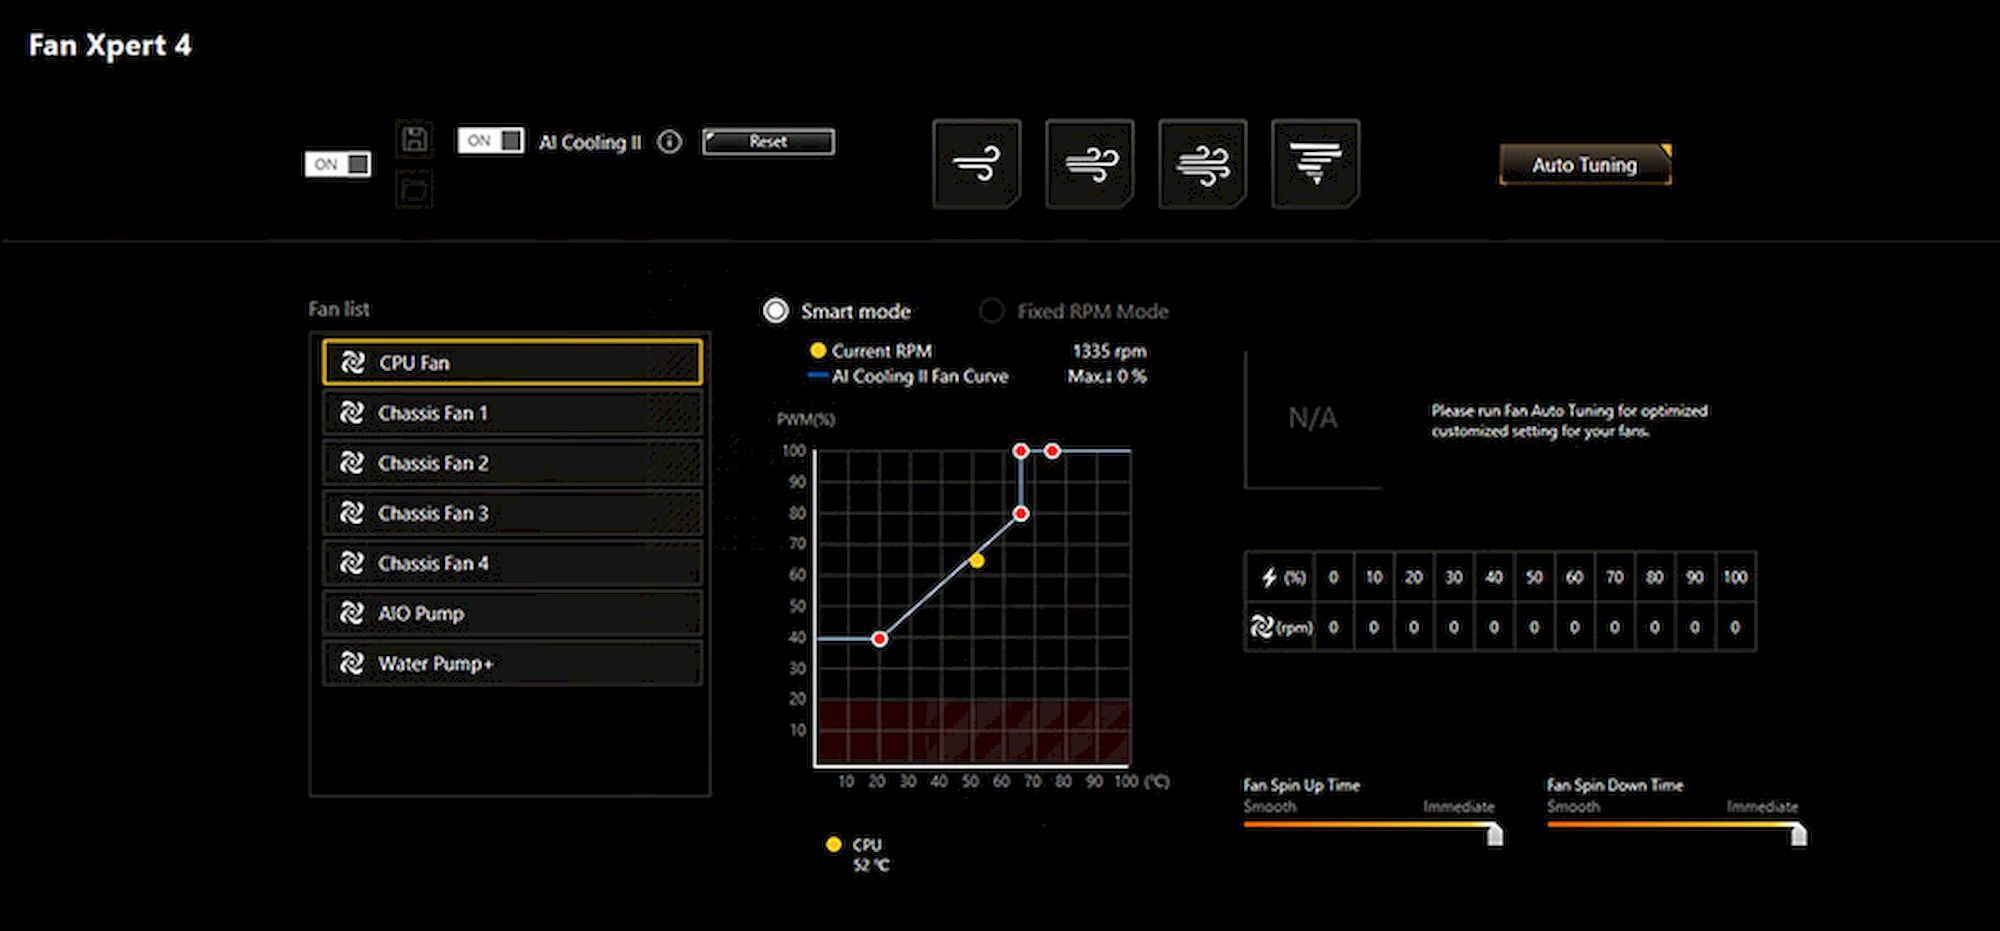Toggle the AI Cooling II ON switch

pyautogui.click(x=490, y=140)
